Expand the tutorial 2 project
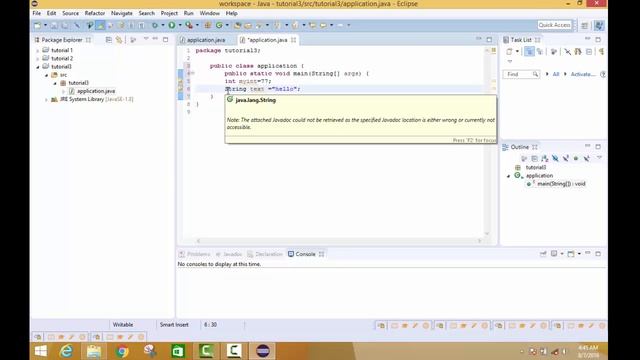The height and width of the screenshot is (360, 640). (x=38, y=59)
